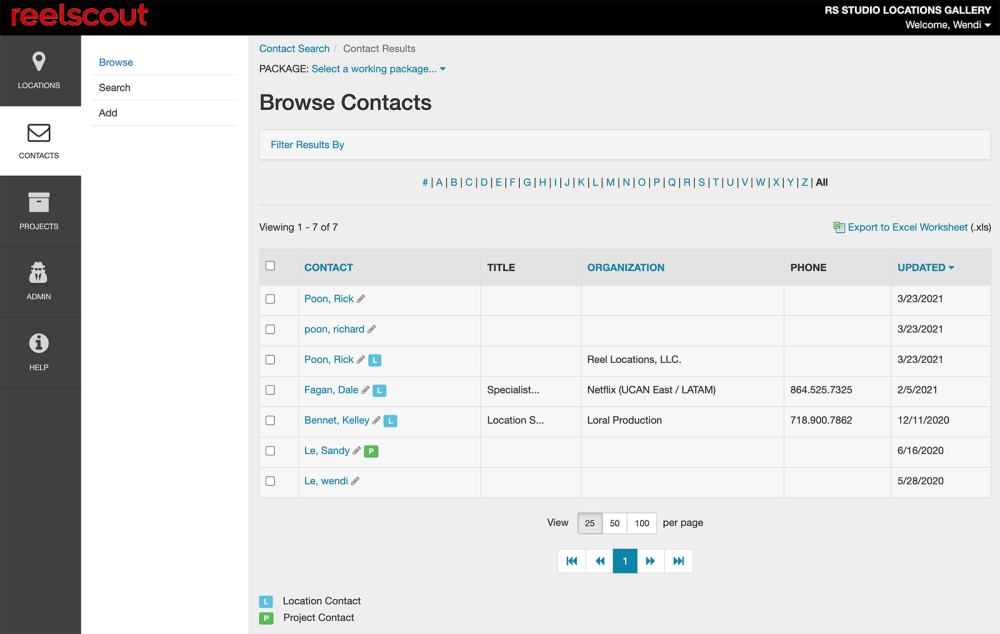Check the box for Bennet, Kelley
This screenshot has width=1000, height=634.
click(x=270, y=420)
